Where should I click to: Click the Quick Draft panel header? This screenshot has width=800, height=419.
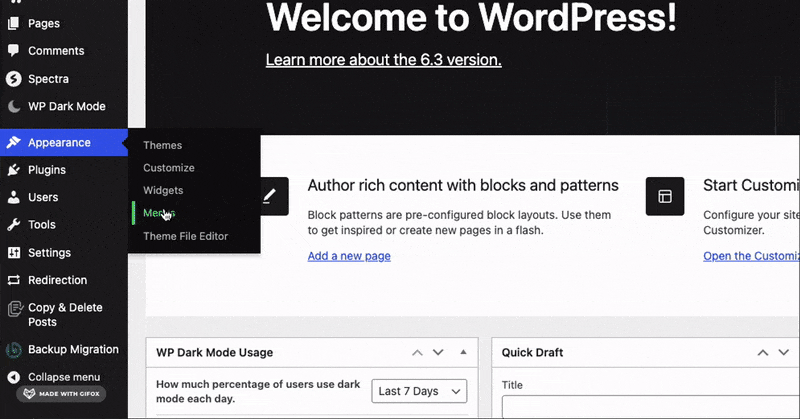(532, 352)
